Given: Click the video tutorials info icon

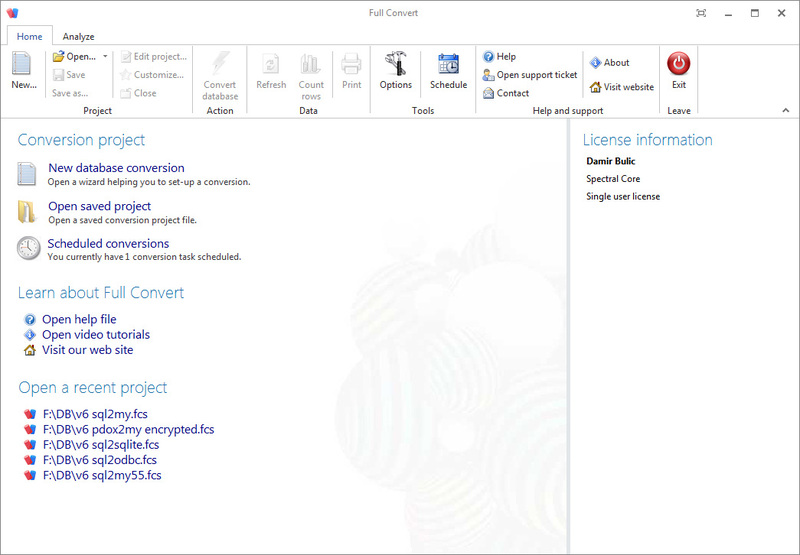Looking at the screenshot, I should click(x=30, y=335).
